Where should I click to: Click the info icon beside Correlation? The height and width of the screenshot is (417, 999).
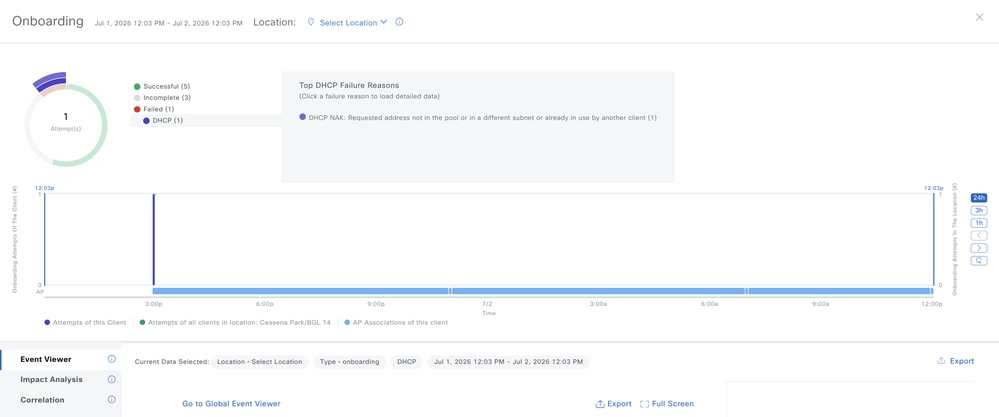click(x=111, y=400)
